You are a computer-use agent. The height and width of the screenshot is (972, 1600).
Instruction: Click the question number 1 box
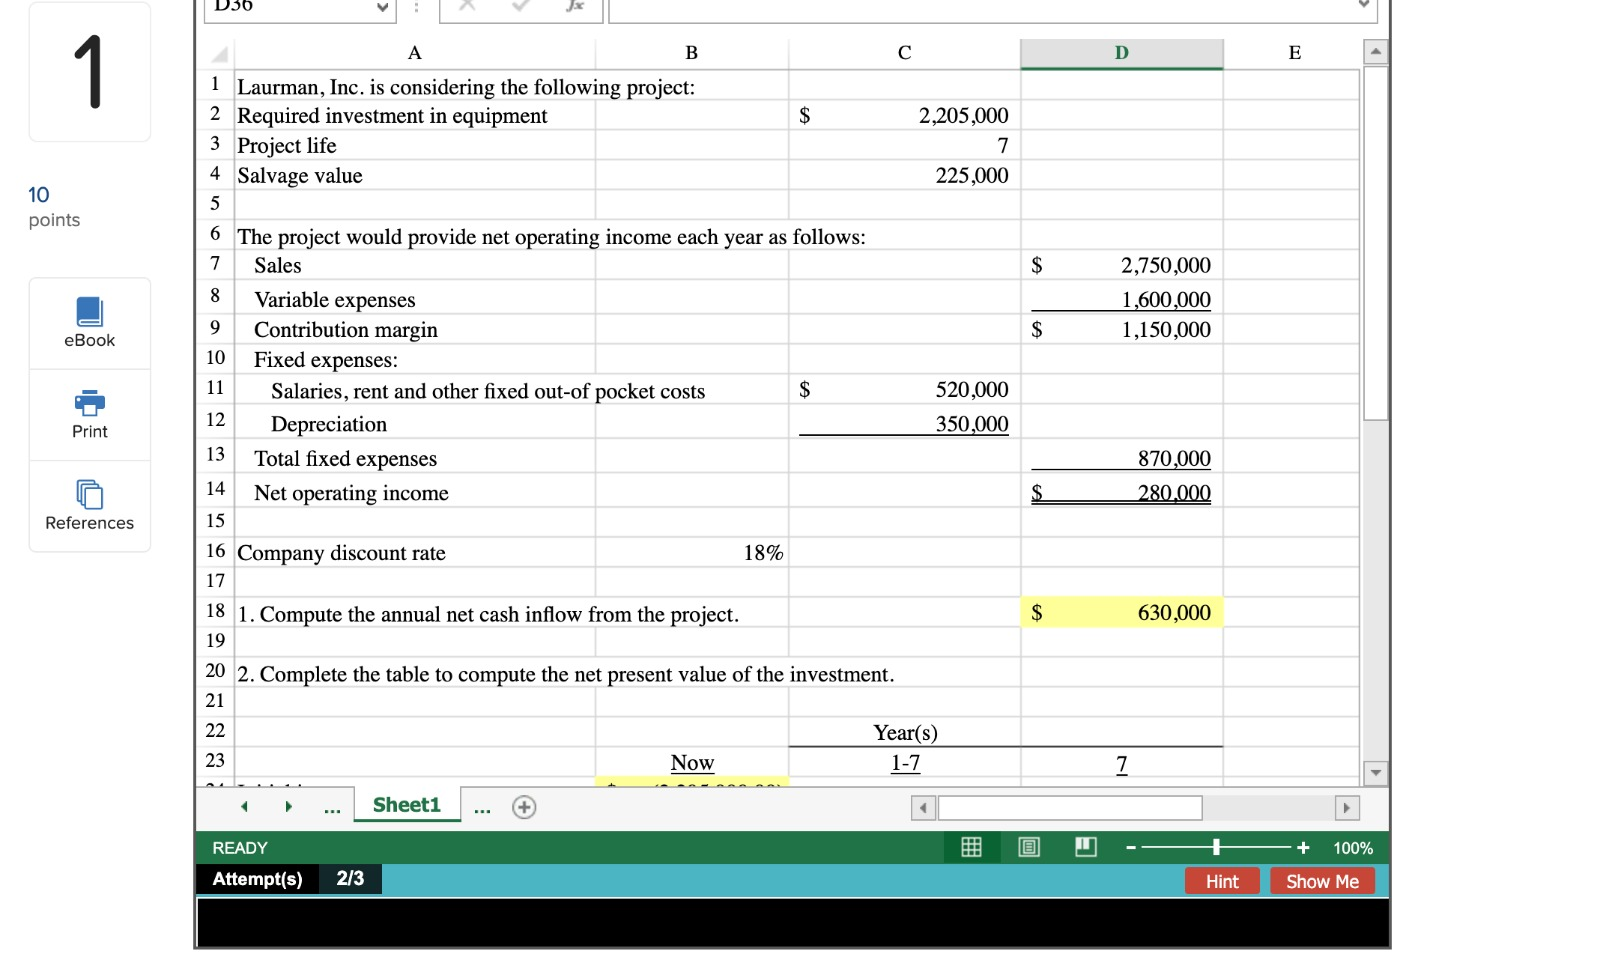90,72
